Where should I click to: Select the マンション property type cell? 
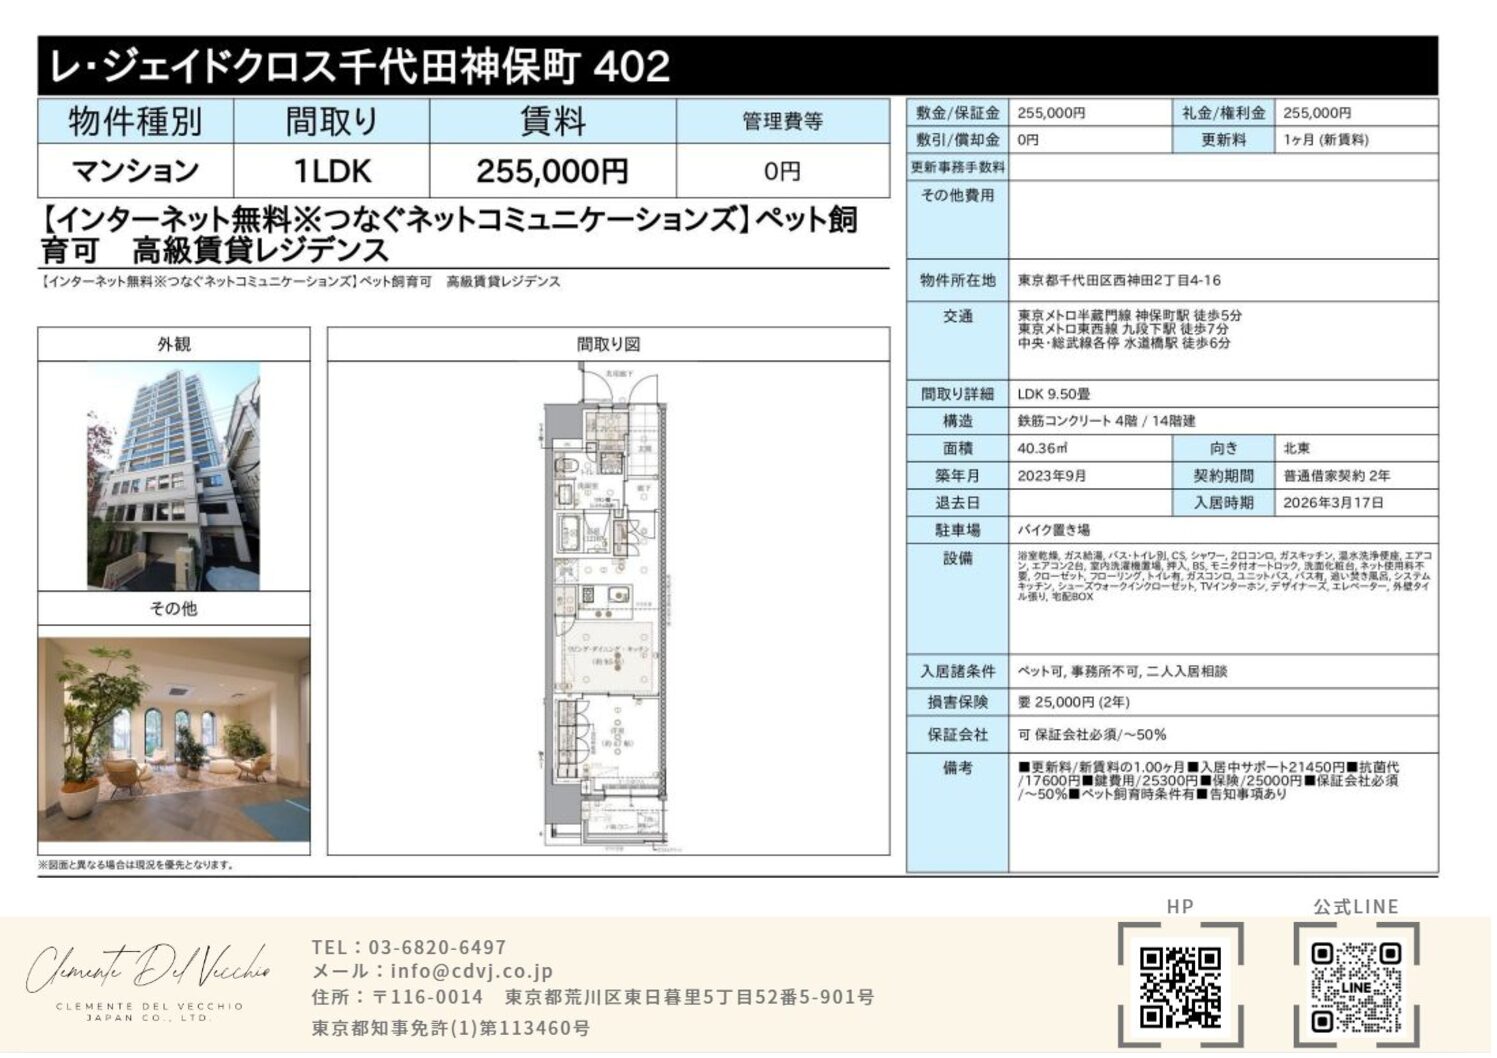click(x=135, y=171)
